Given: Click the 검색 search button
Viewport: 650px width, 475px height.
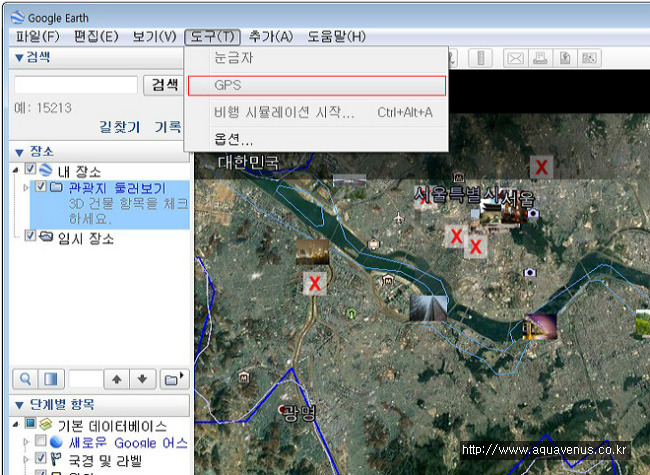Looking at the screenshot, I should click(164, 85).
